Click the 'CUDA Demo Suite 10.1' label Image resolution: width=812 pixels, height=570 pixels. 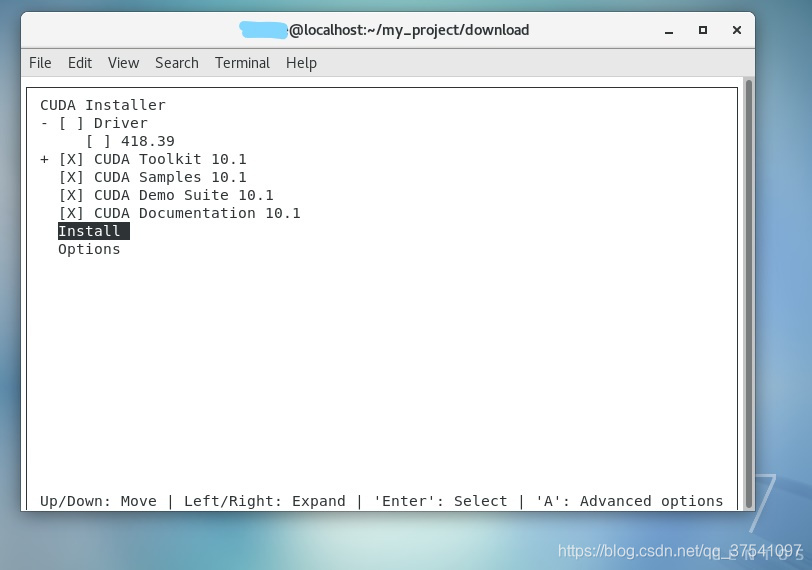183,196
